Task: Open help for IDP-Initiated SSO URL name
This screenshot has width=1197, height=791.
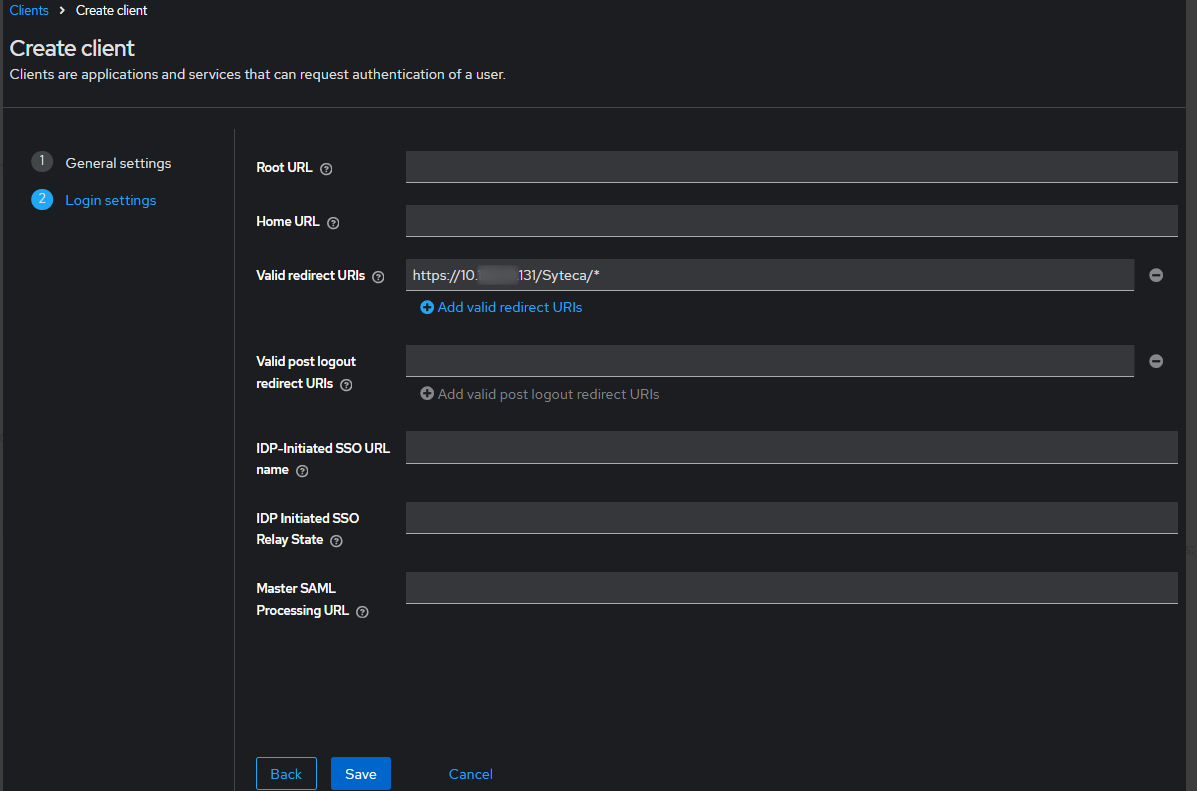Action: (x=302, y=471)
